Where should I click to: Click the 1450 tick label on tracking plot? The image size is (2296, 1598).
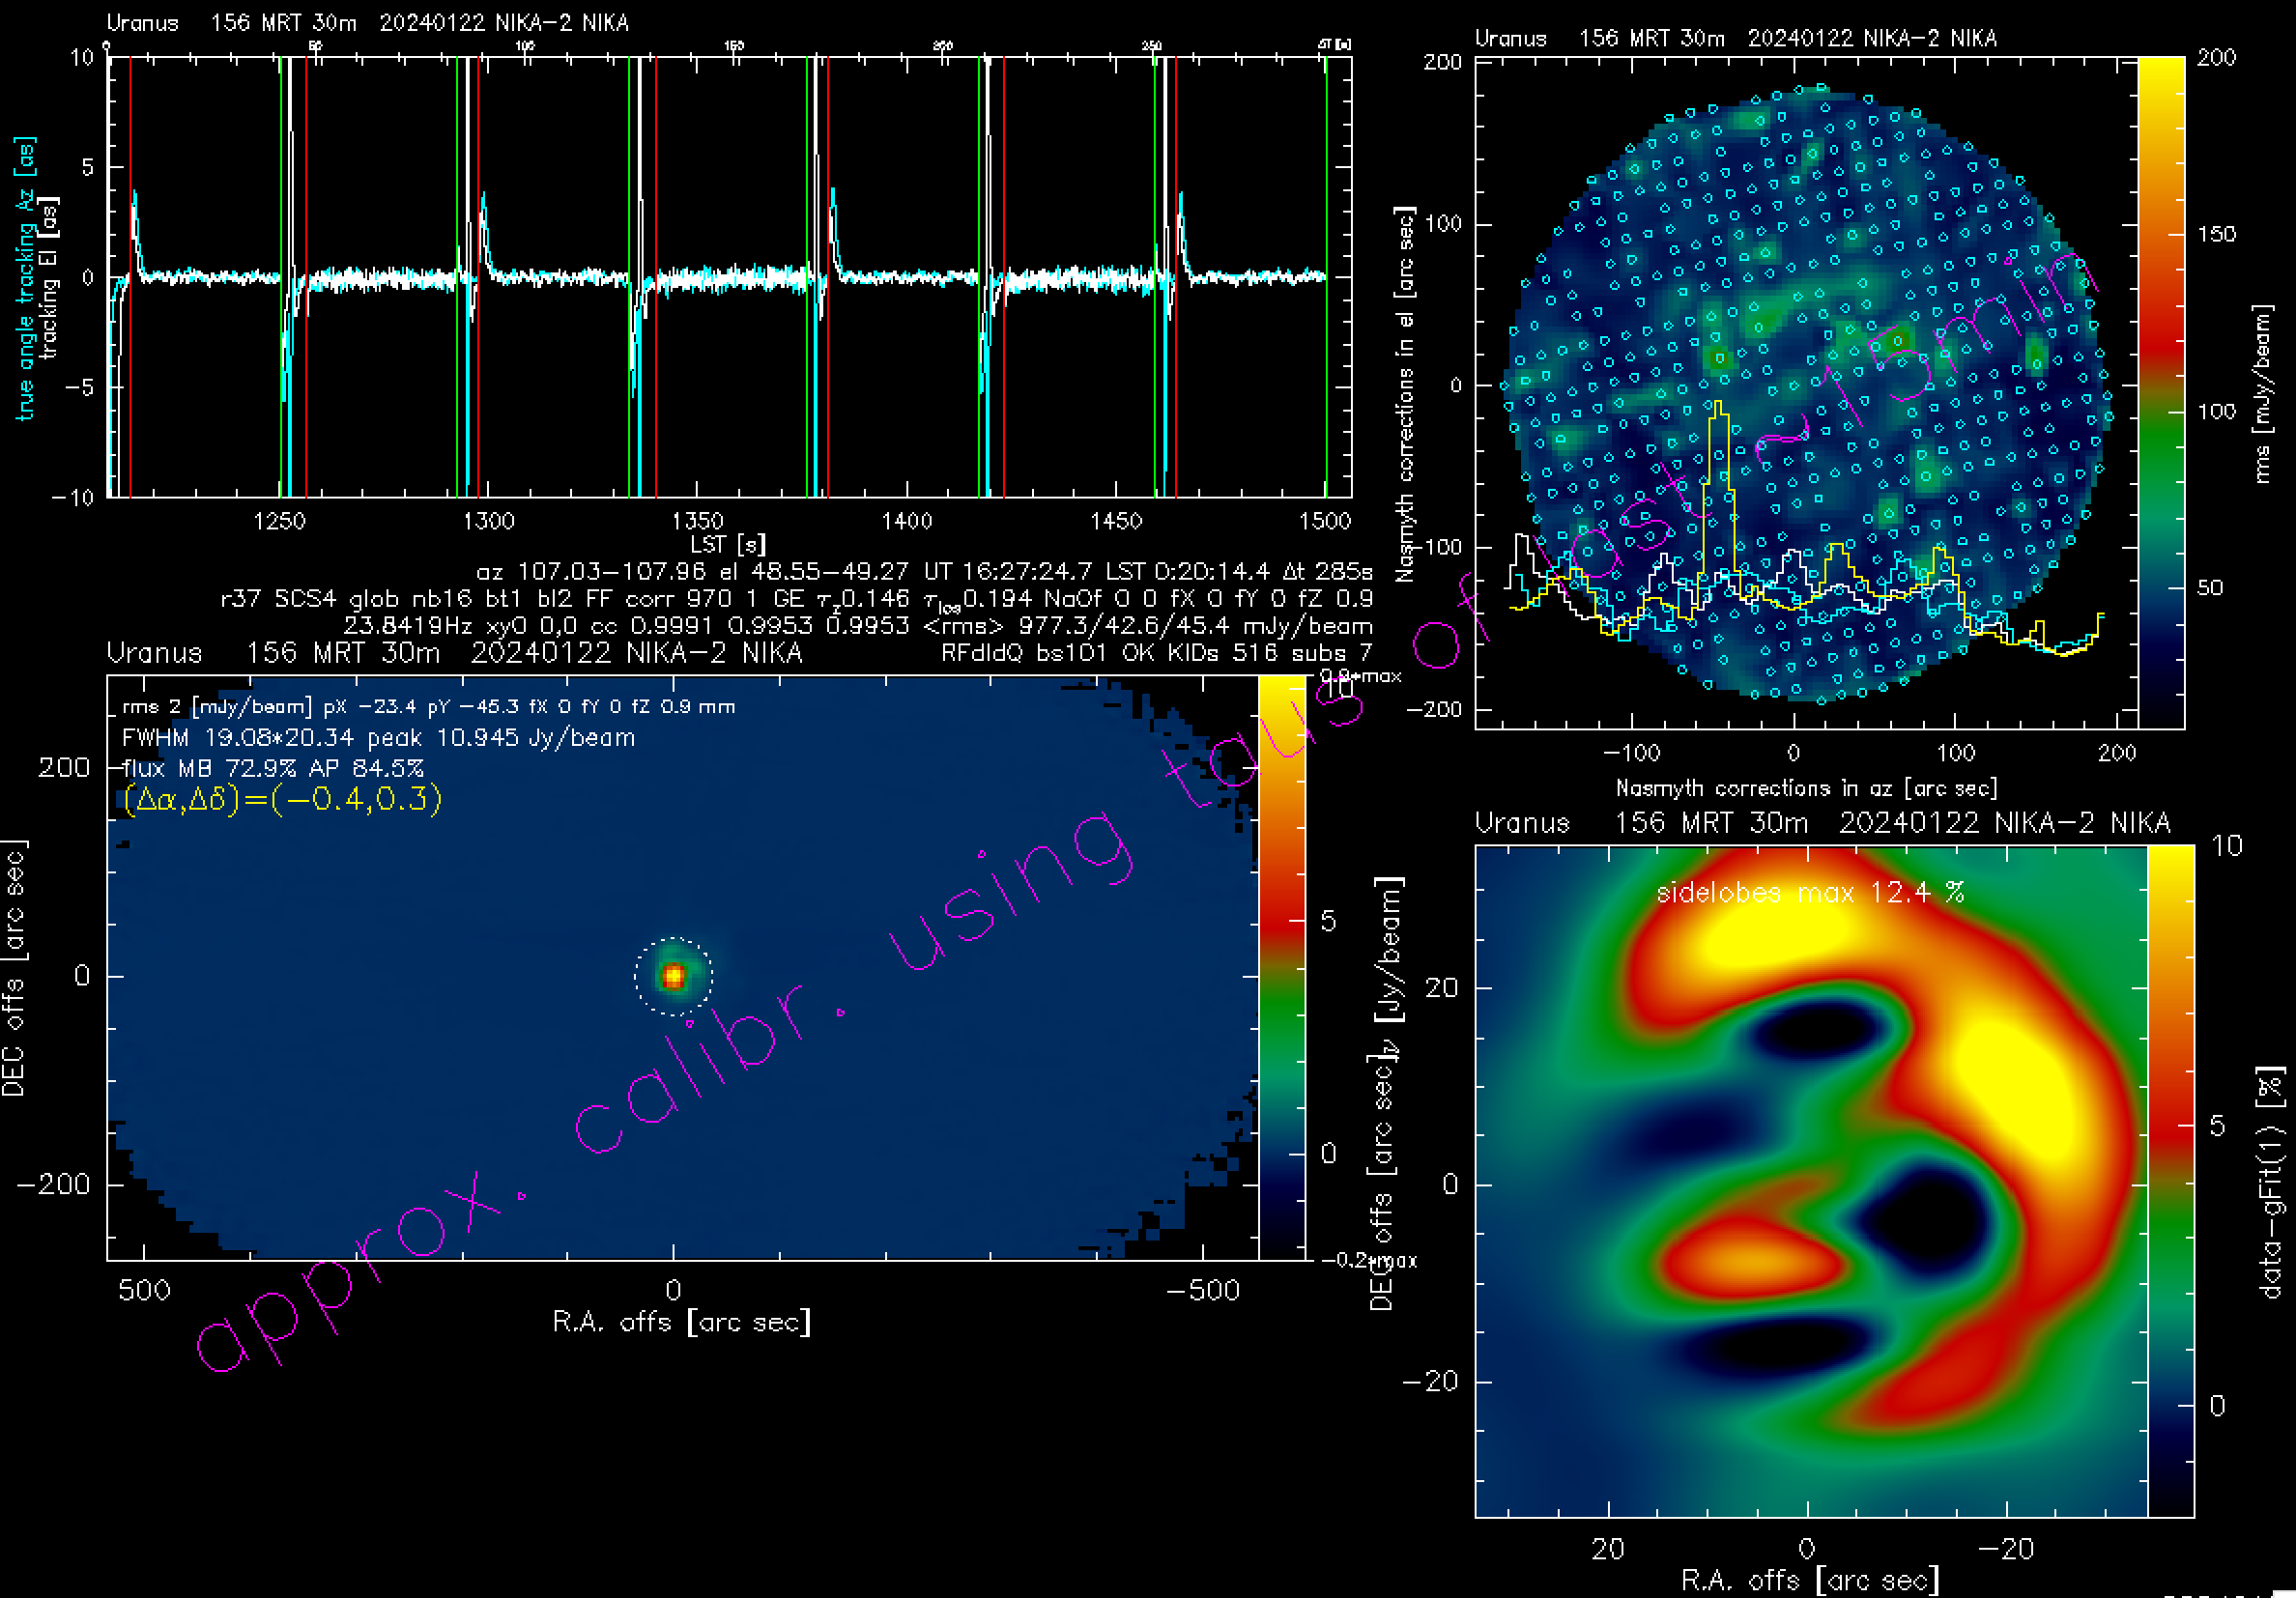(x=1116, y=521)
